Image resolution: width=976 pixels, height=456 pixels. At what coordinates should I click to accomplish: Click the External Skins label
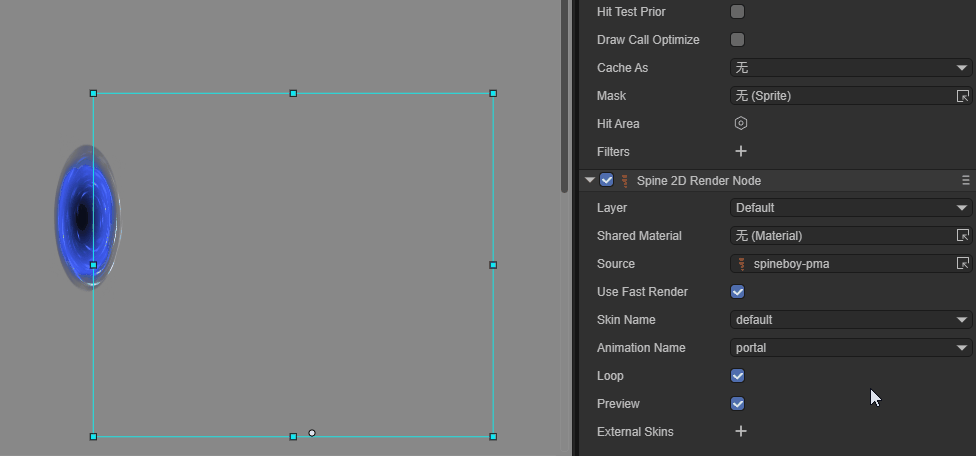(635, 432)
